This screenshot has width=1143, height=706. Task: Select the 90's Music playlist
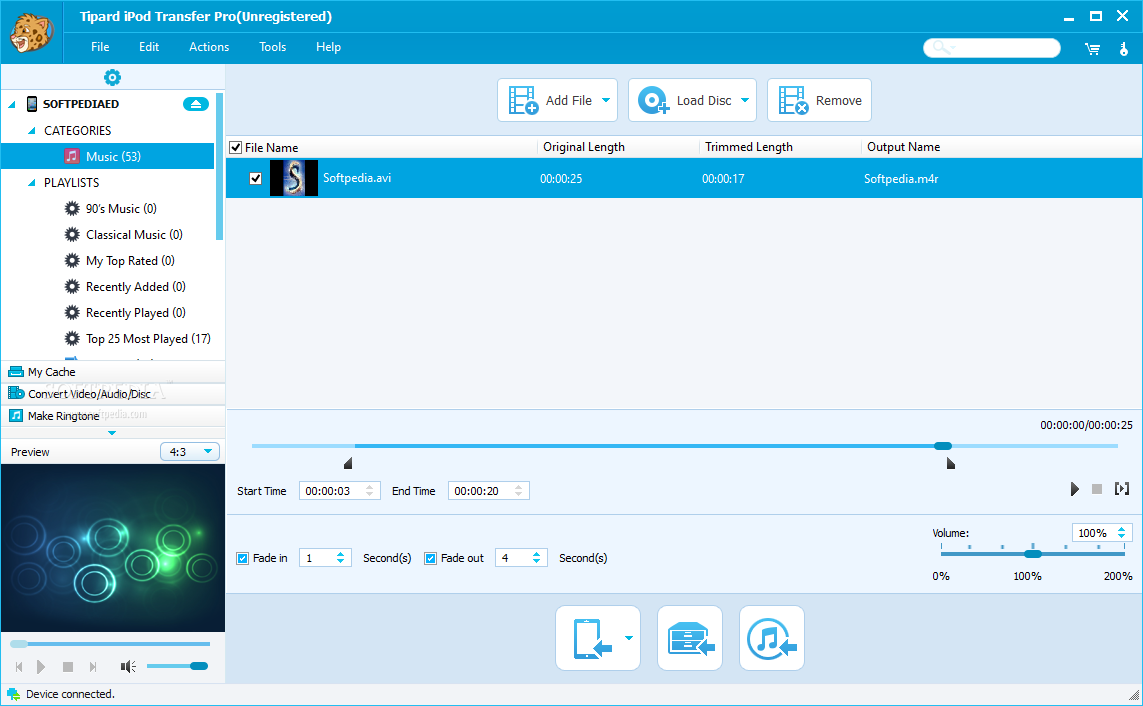coord(121,208)
